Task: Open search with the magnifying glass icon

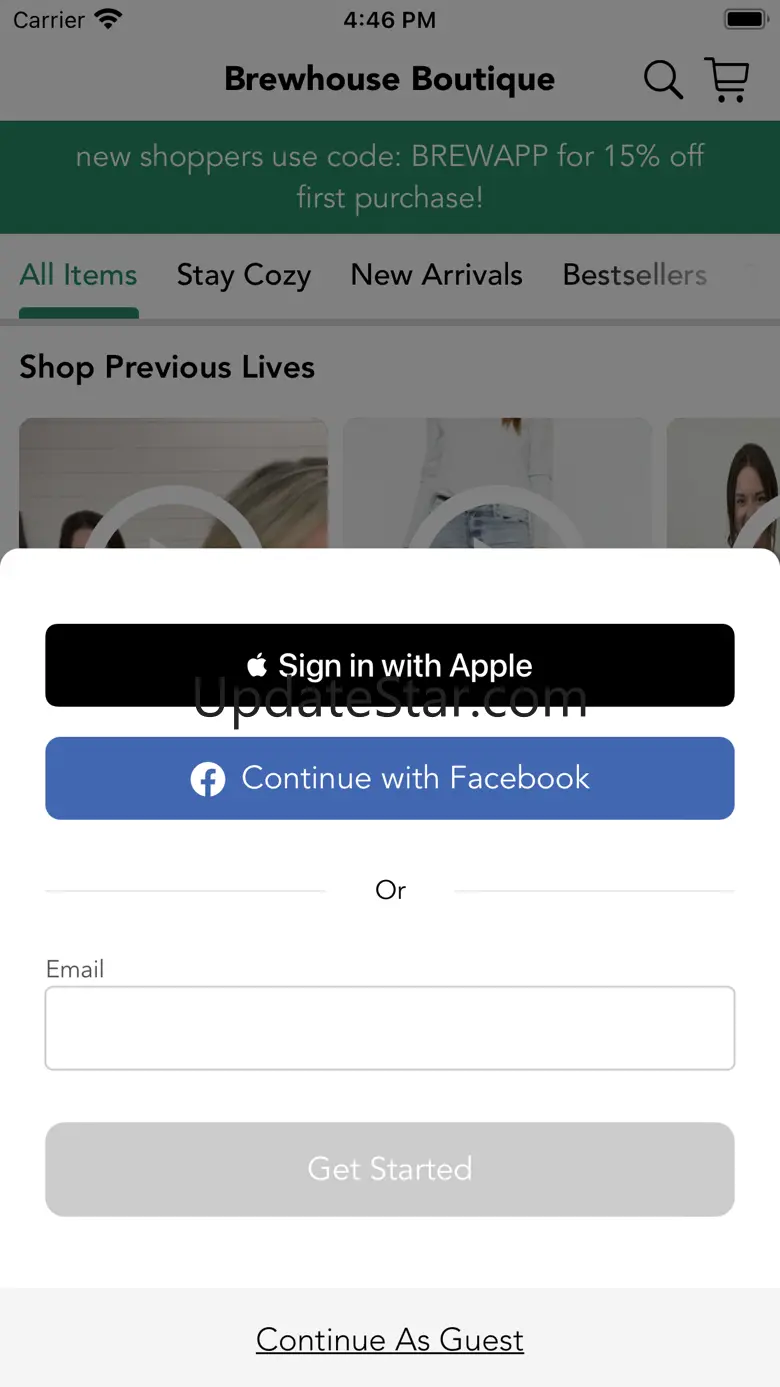Action: tap(662, 80)
